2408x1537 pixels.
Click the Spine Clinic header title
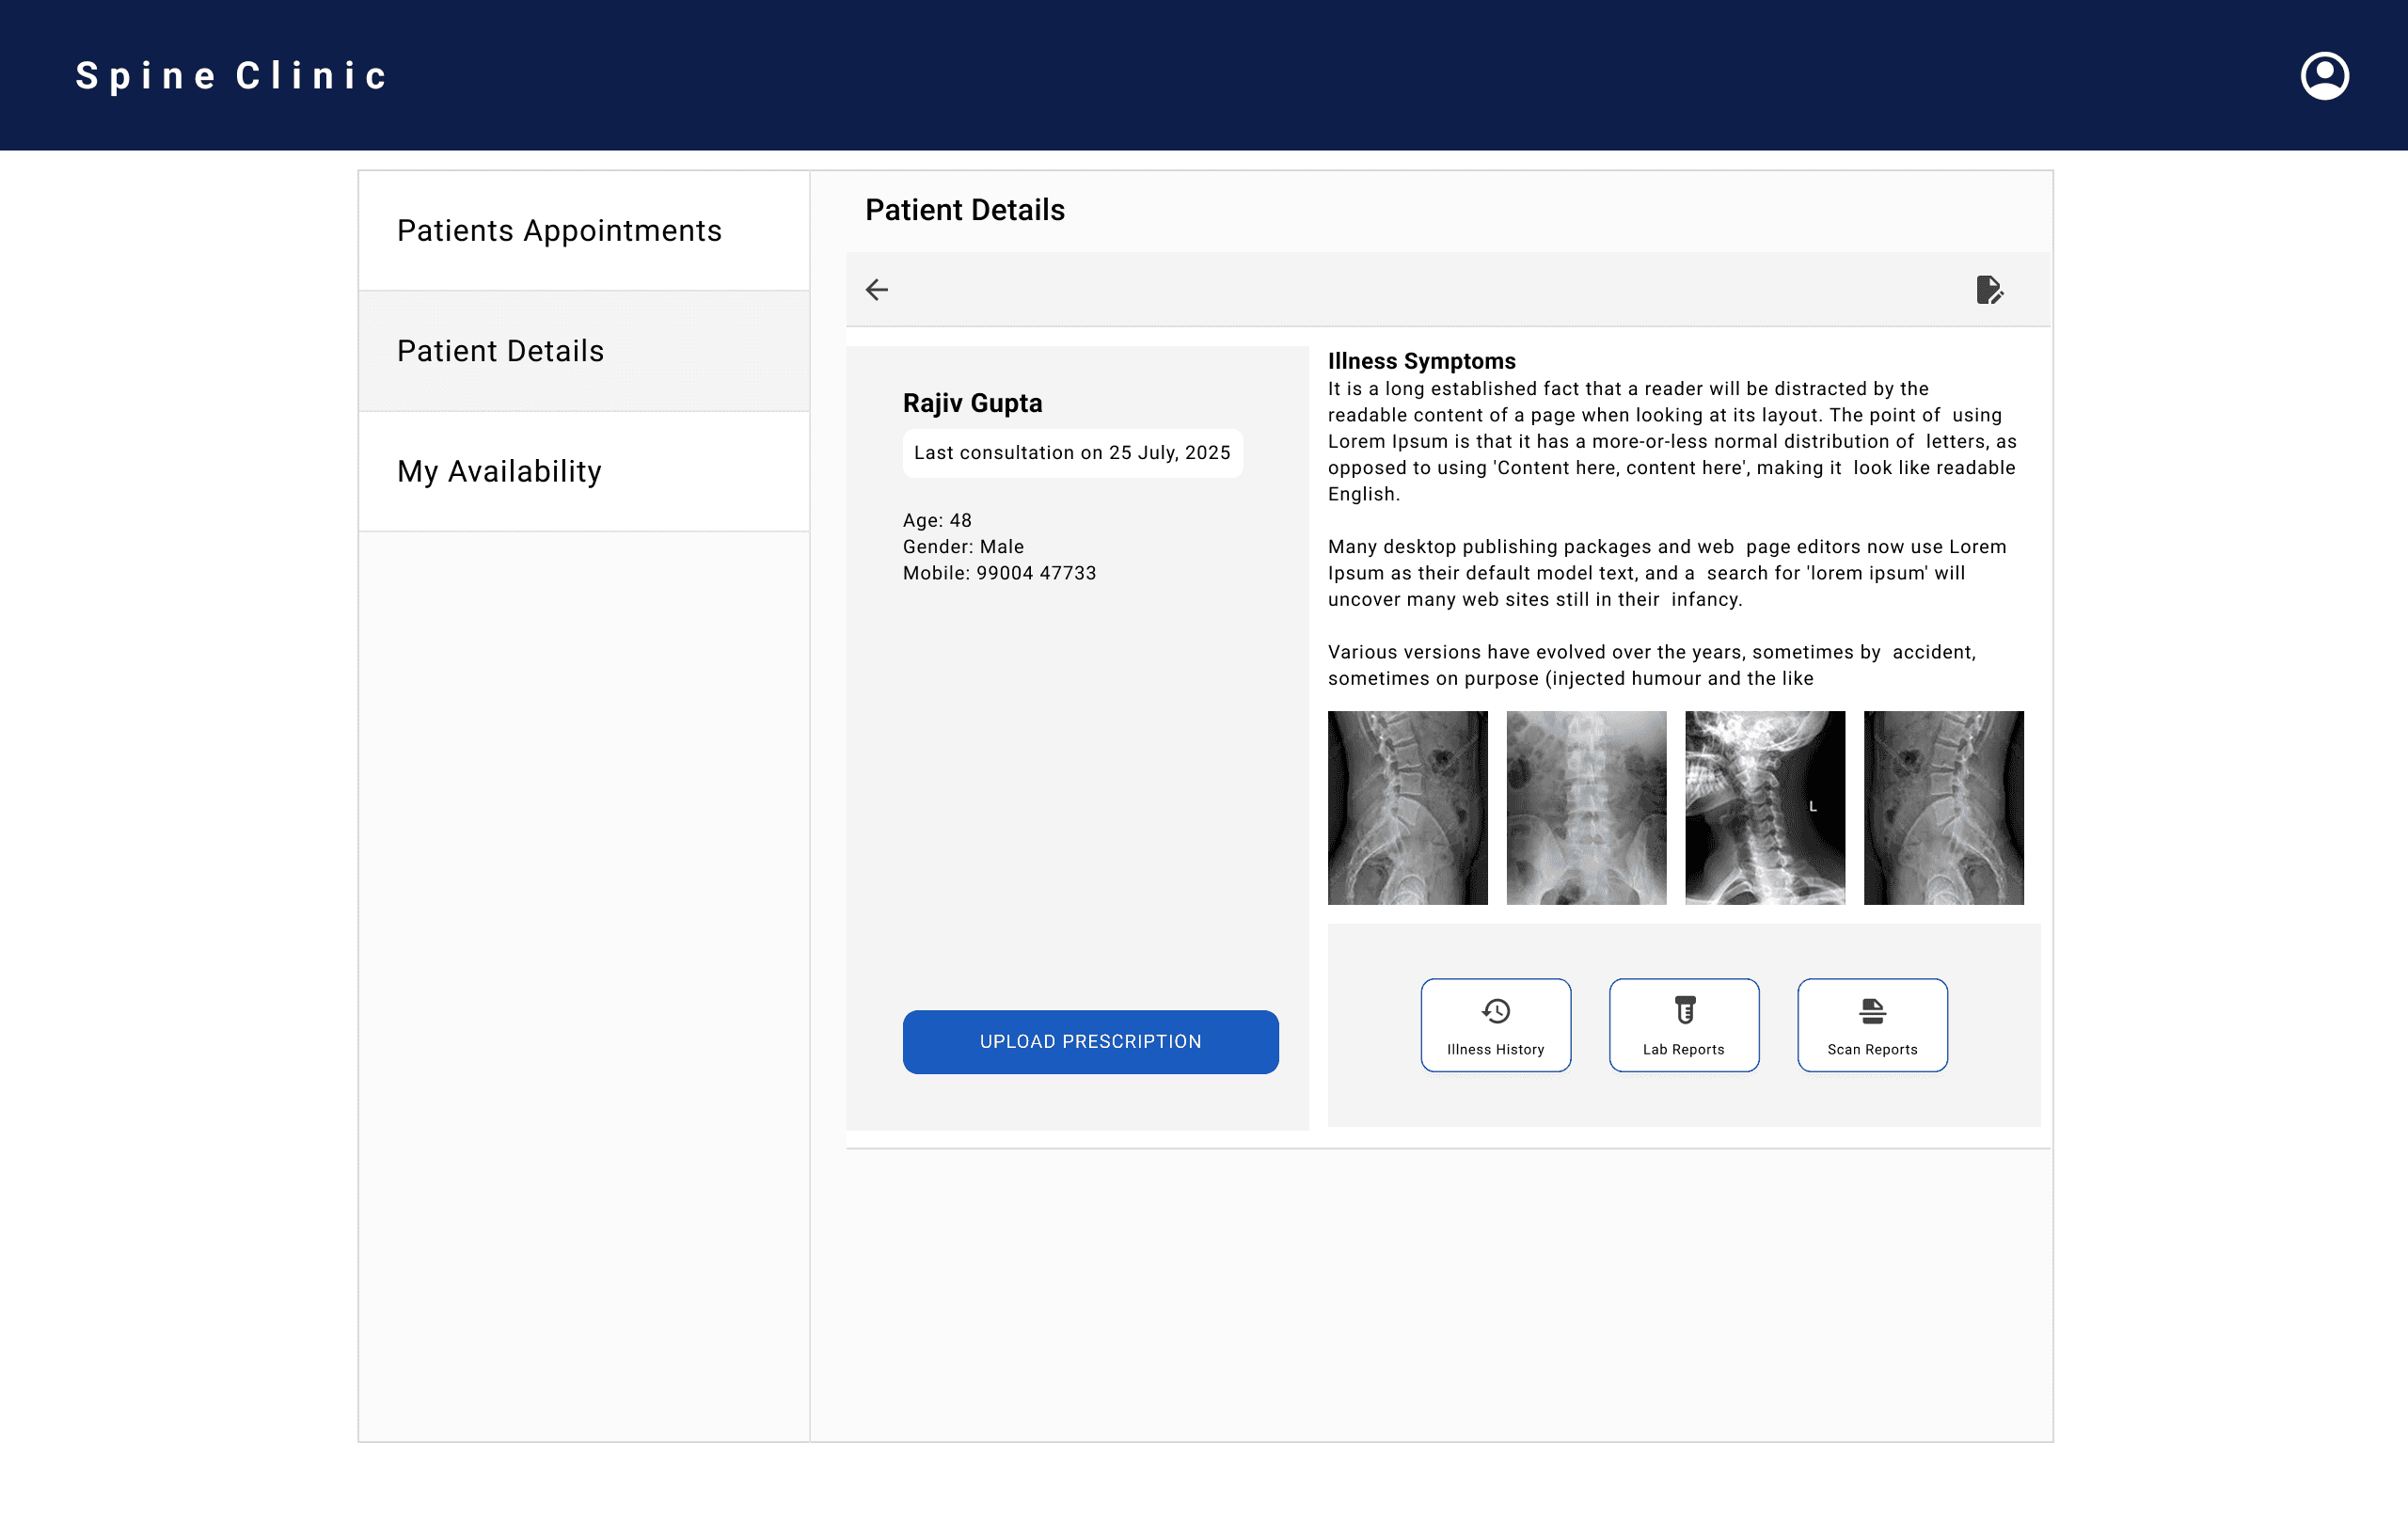coord(232,76)
